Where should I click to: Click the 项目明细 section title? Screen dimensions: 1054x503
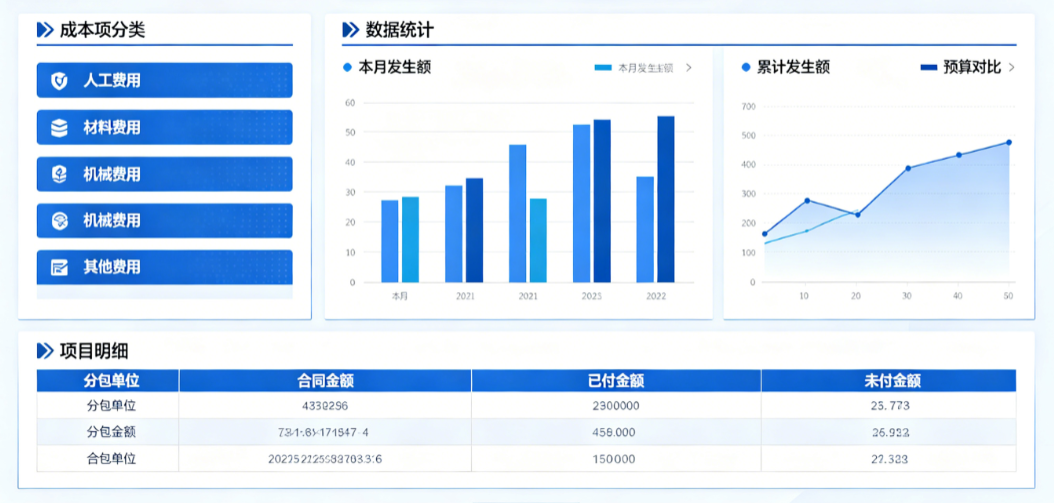(x=94, y=350)
